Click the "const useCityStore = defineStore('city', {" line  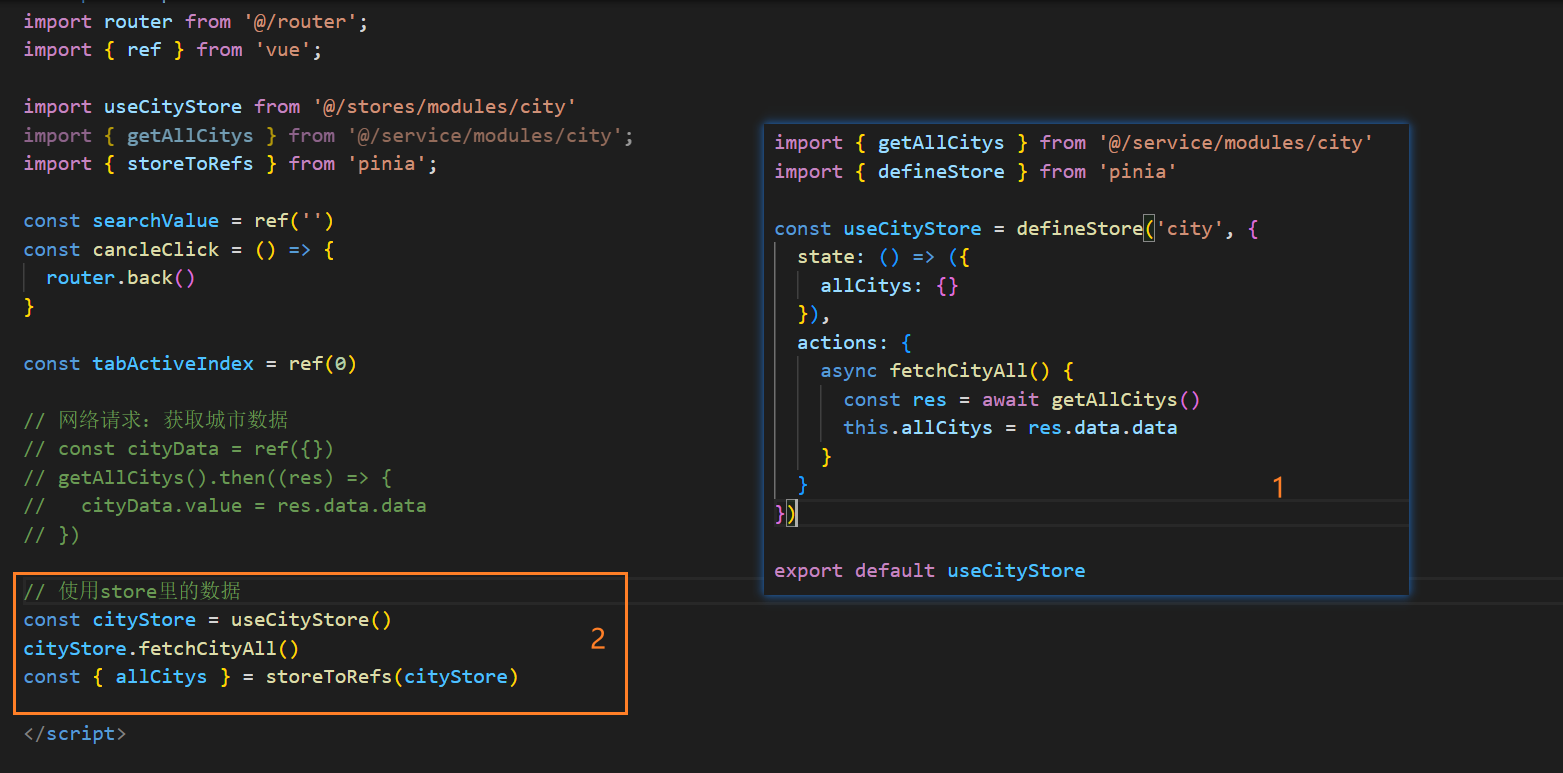click(x=1017, y=228)
